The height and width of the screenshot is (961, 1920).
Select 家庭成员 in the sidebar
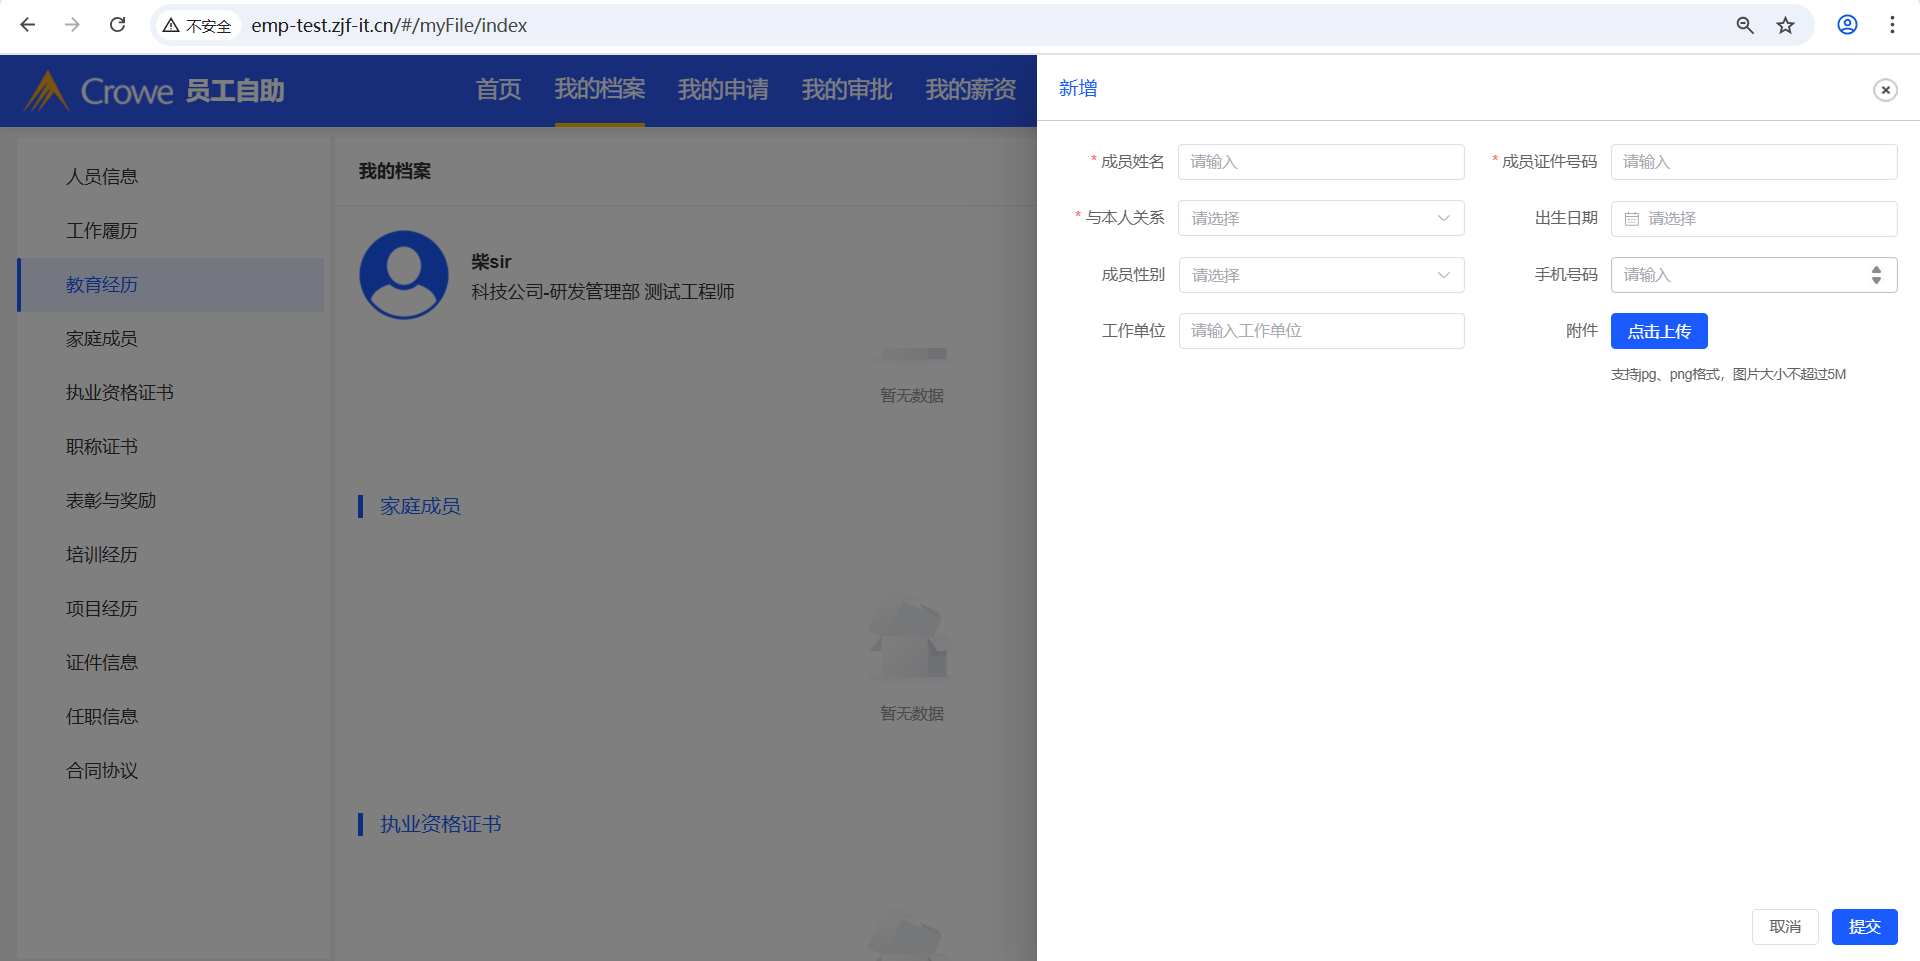click(171, 339)
